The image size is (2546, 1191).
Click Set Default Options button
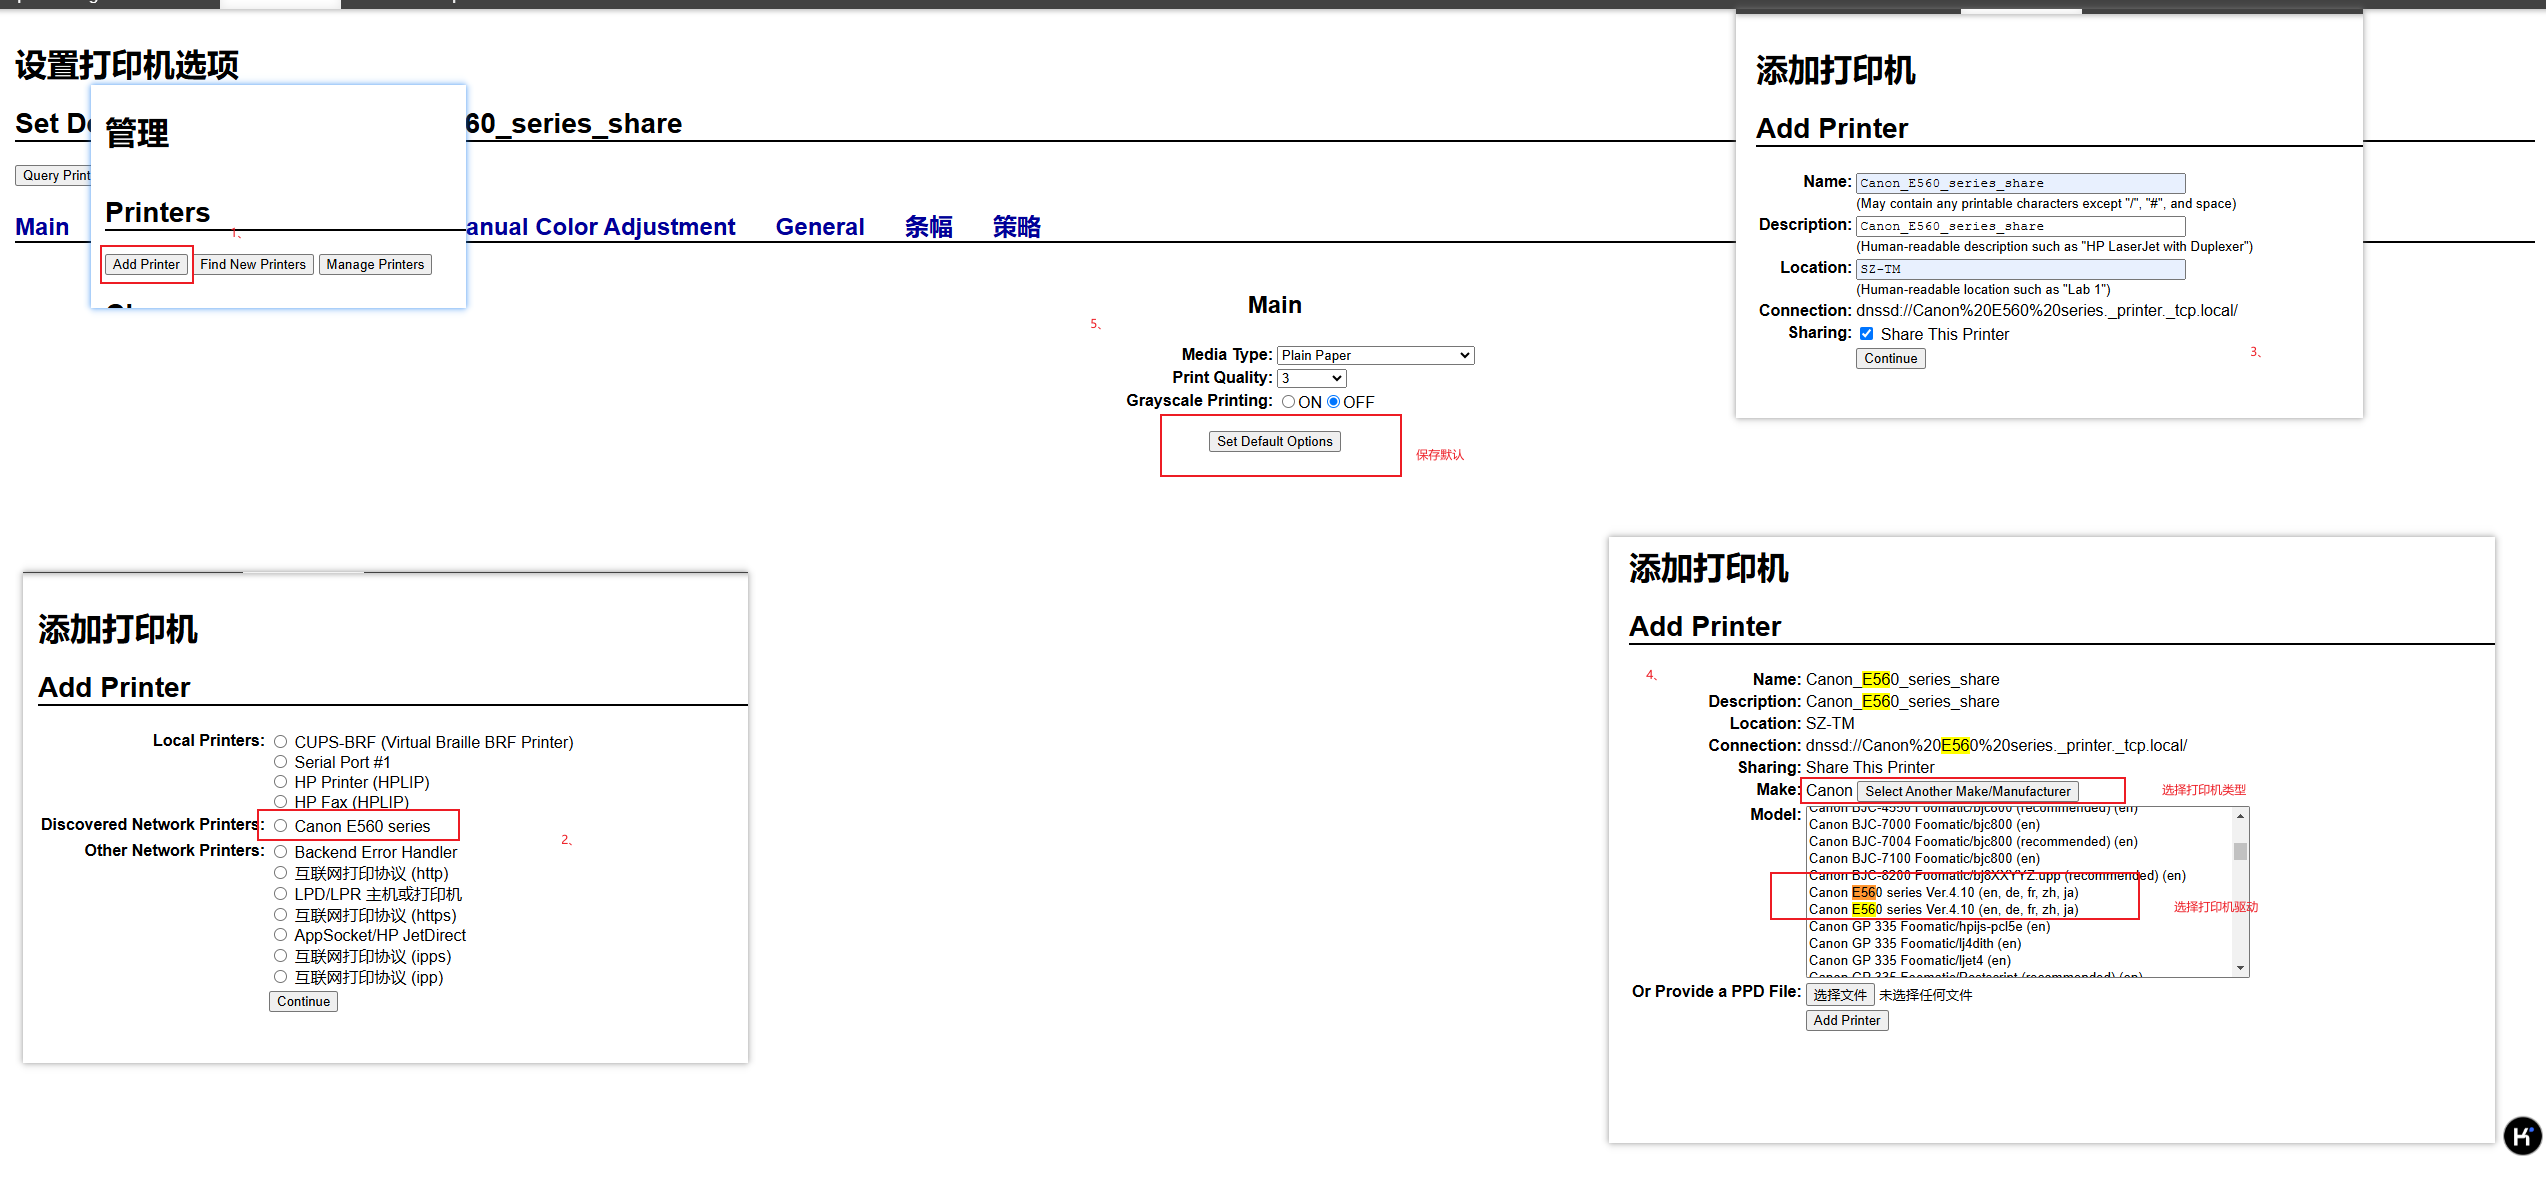pyautogui.click(x=1275, y=441)
